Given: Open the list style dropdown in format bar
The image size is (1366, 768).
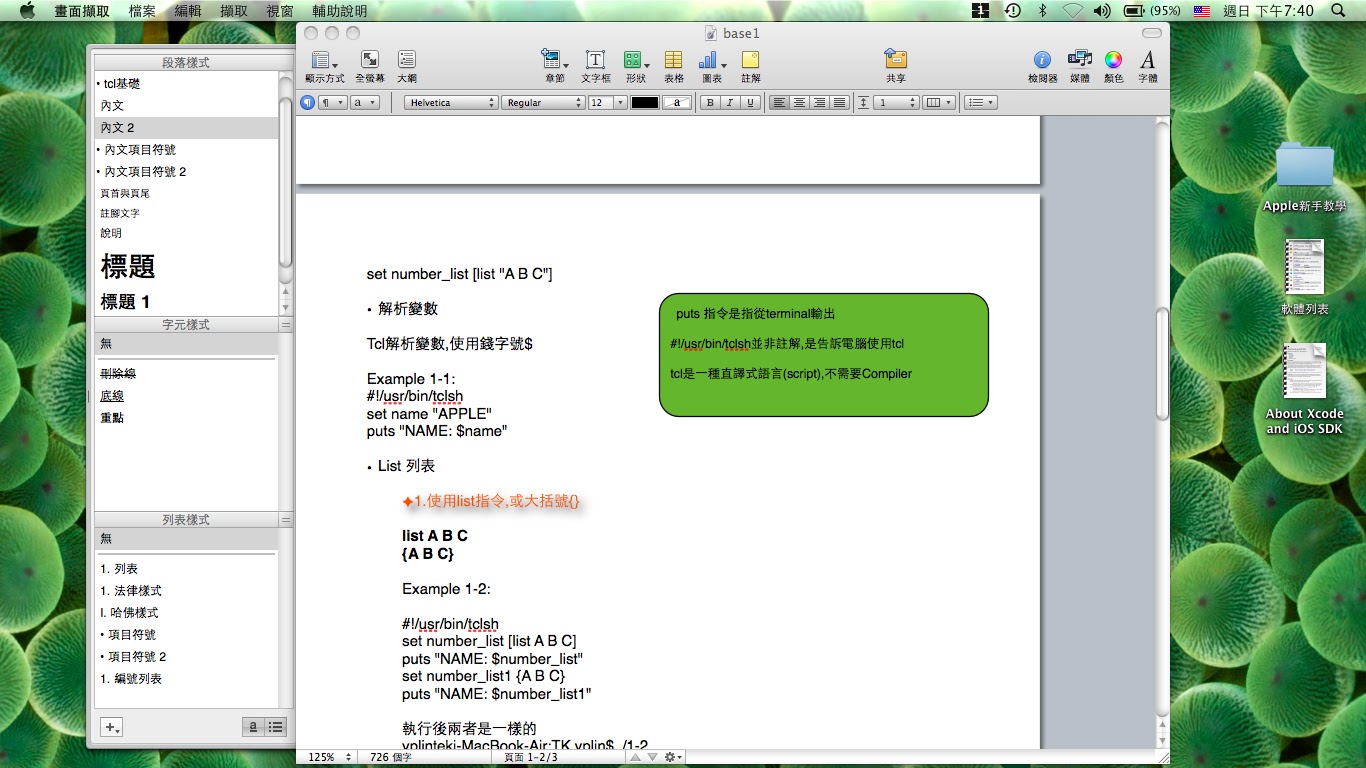Looking at the screenshot, I should (x=981, y=102).
